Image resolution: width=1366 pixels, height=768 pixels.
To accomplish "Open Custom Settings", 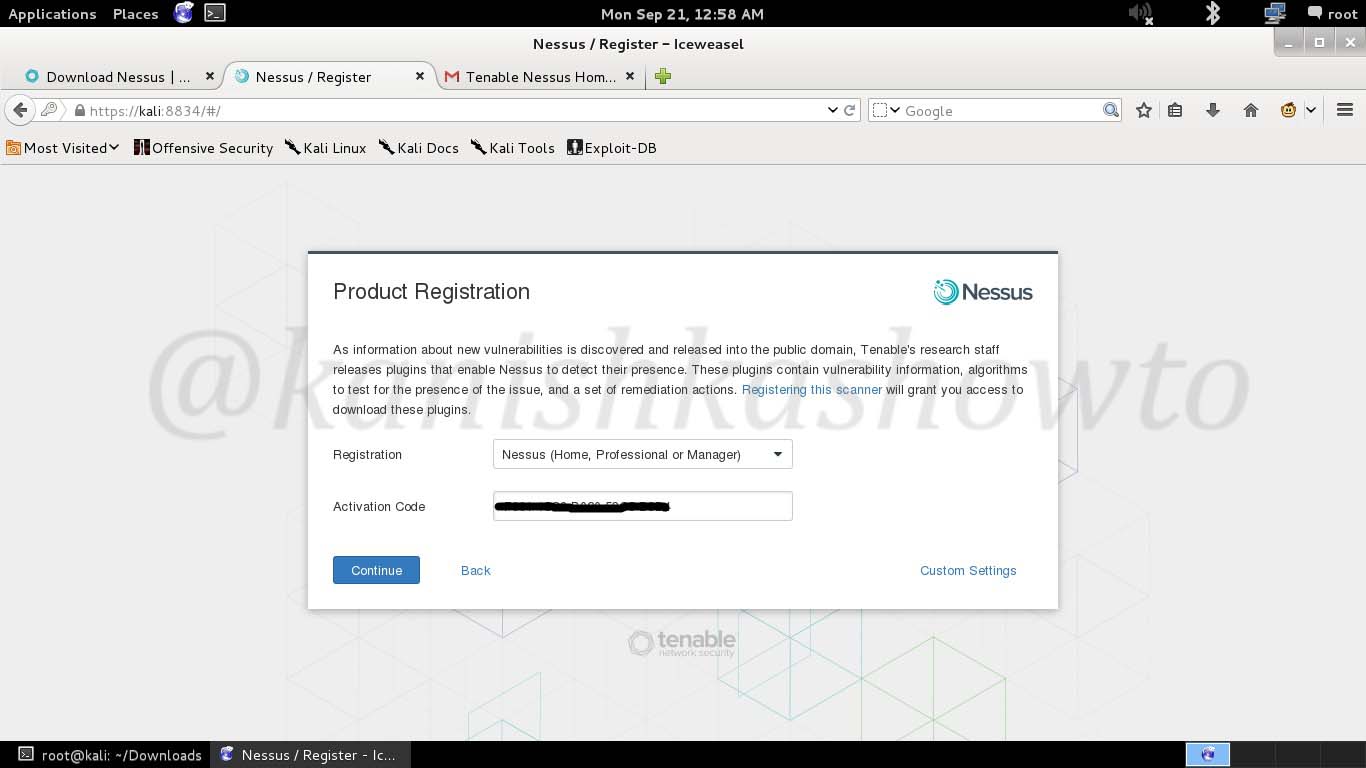I will pyautogui.click(x=968, y=570).
